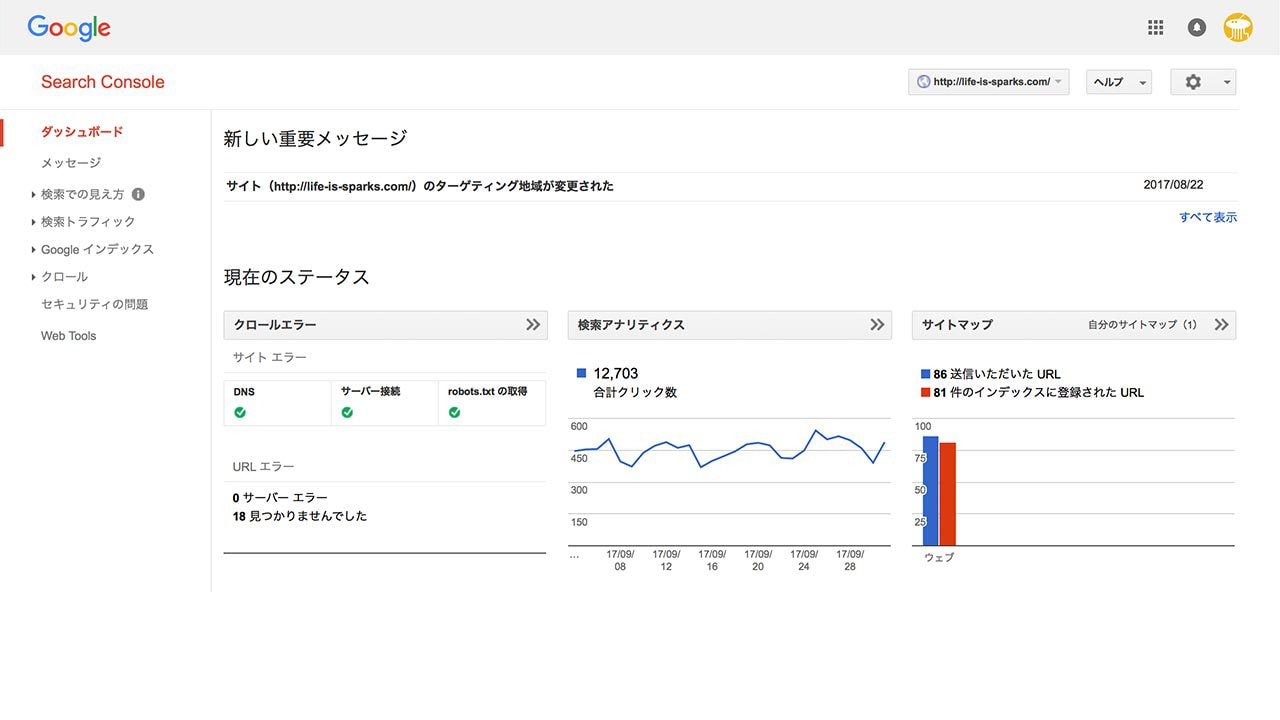Open the Google apps grid icon
Screen dimensions: 1280x720
[1156, 28]
